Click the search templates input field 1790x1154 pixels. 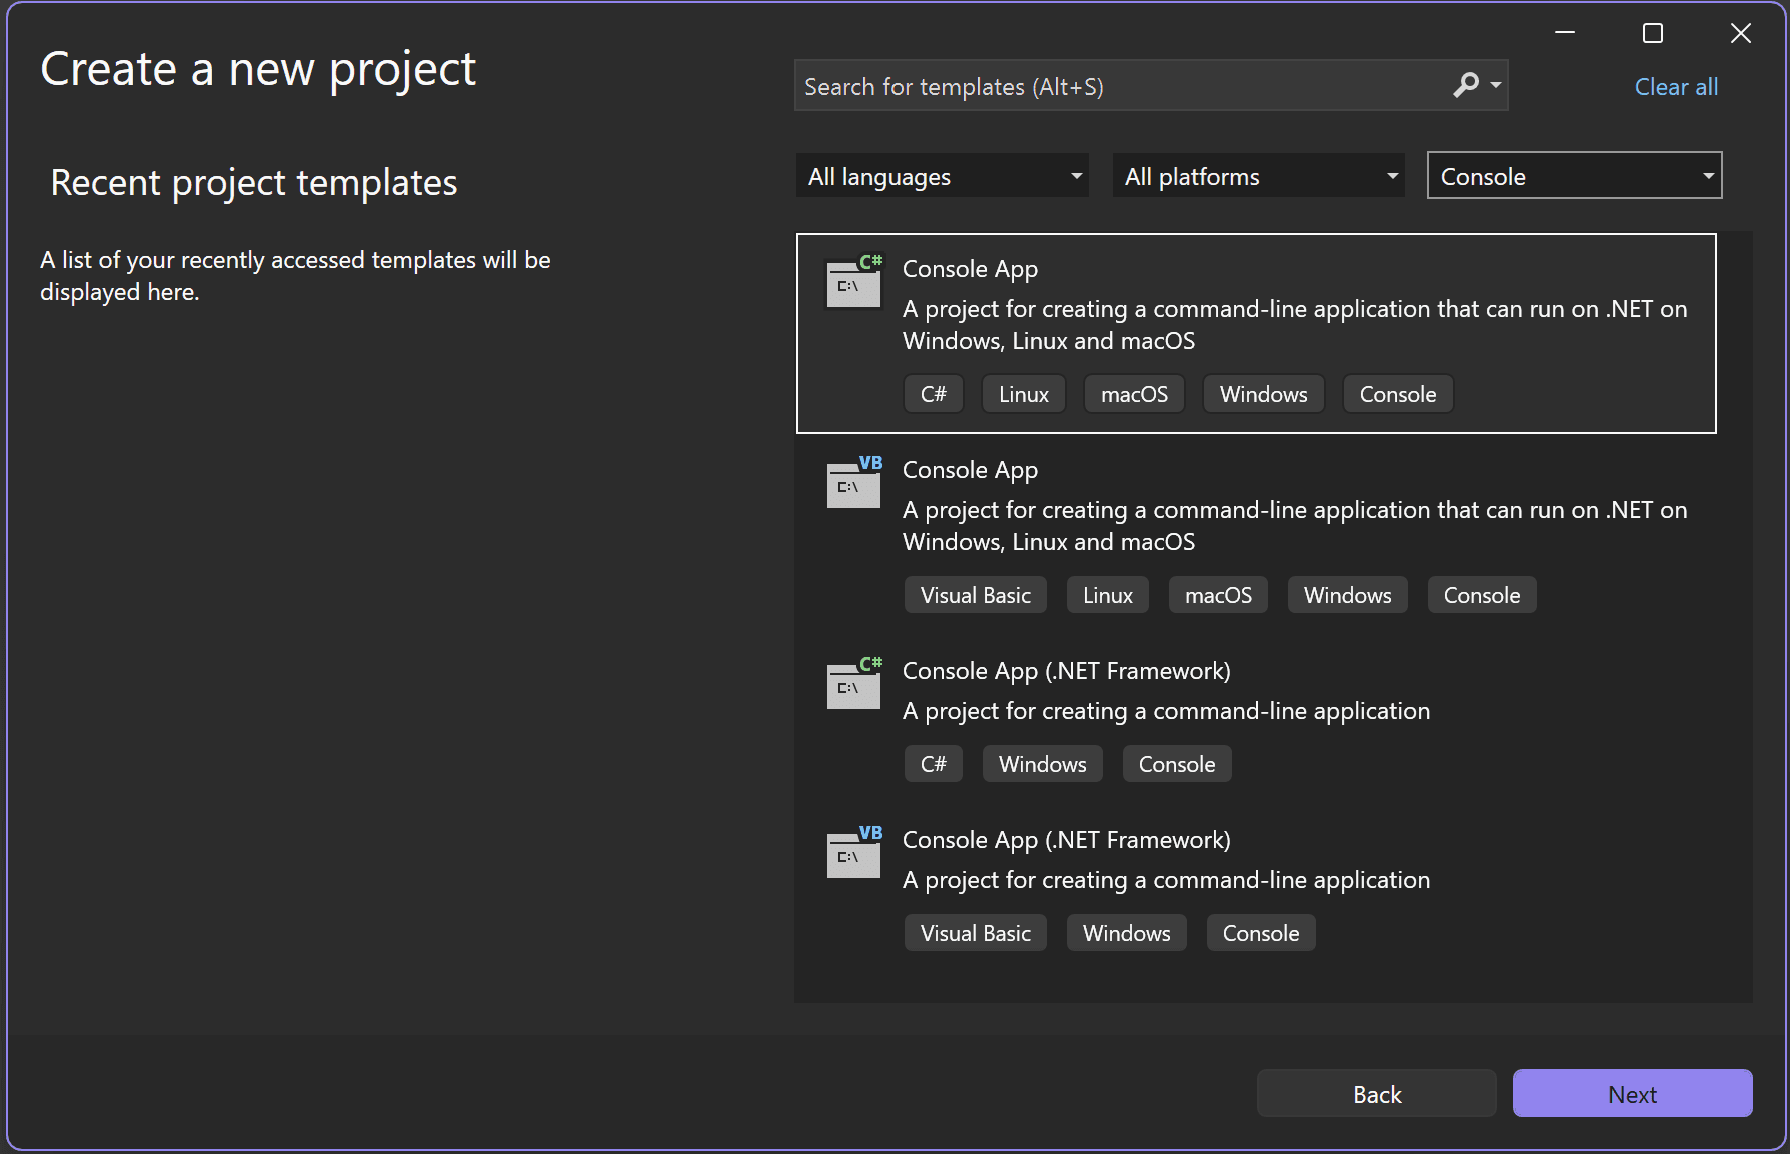[x=1100, y=85]
